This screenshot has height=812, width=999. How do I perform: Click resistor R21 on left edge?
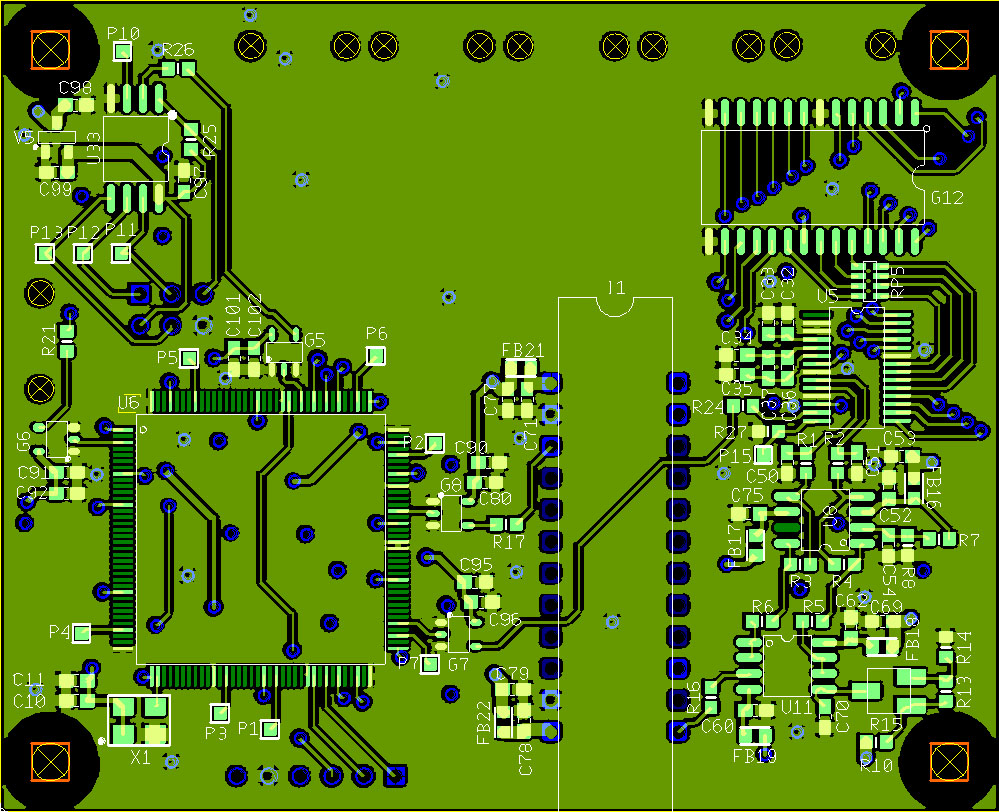[66, 339]
